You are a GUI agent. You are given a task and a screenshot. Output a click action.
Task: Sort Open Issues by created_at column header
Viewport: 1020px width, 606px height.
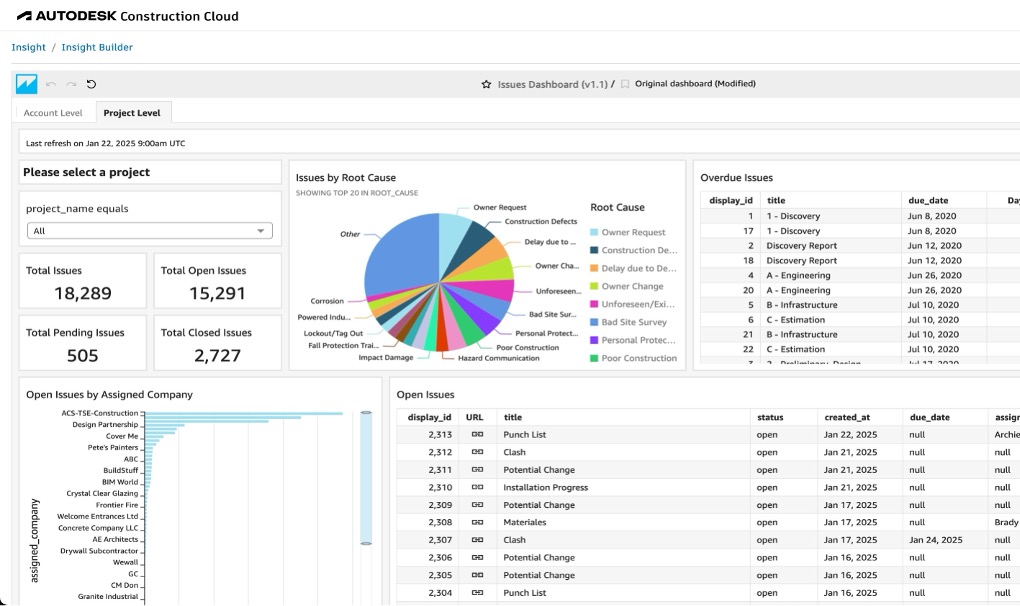847,417
